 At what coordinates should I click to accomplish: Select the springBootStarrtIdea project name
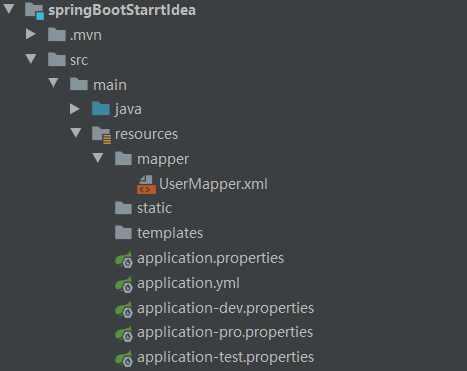point(122,10)
